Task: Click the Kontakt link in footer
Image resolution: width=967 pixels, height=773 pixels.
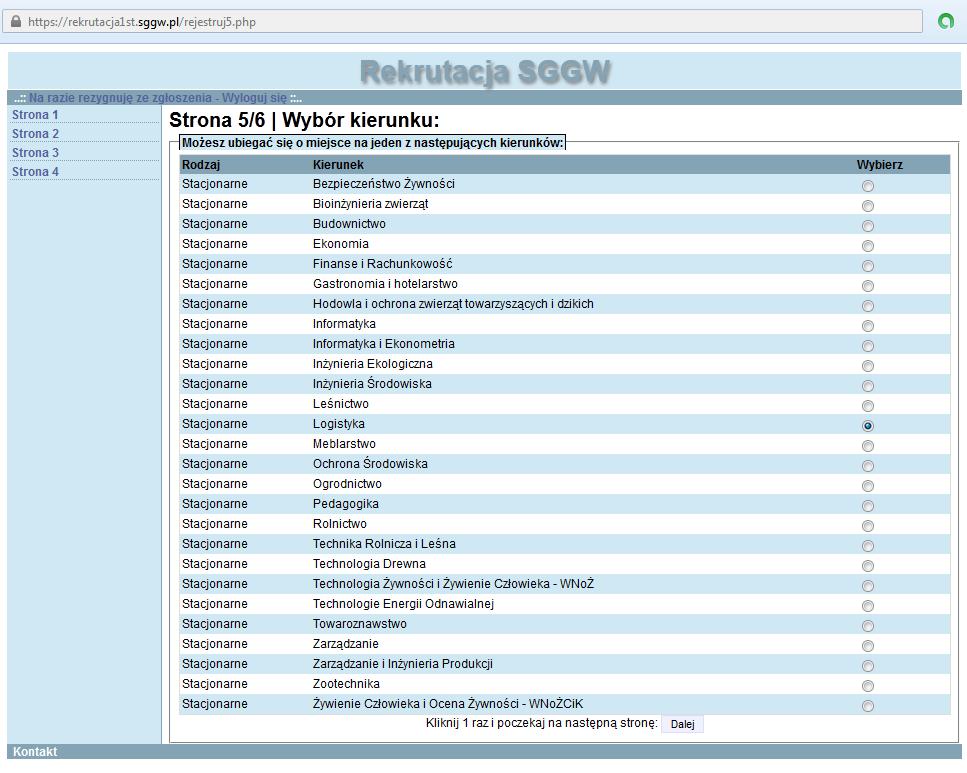Action: click(35, 751)
